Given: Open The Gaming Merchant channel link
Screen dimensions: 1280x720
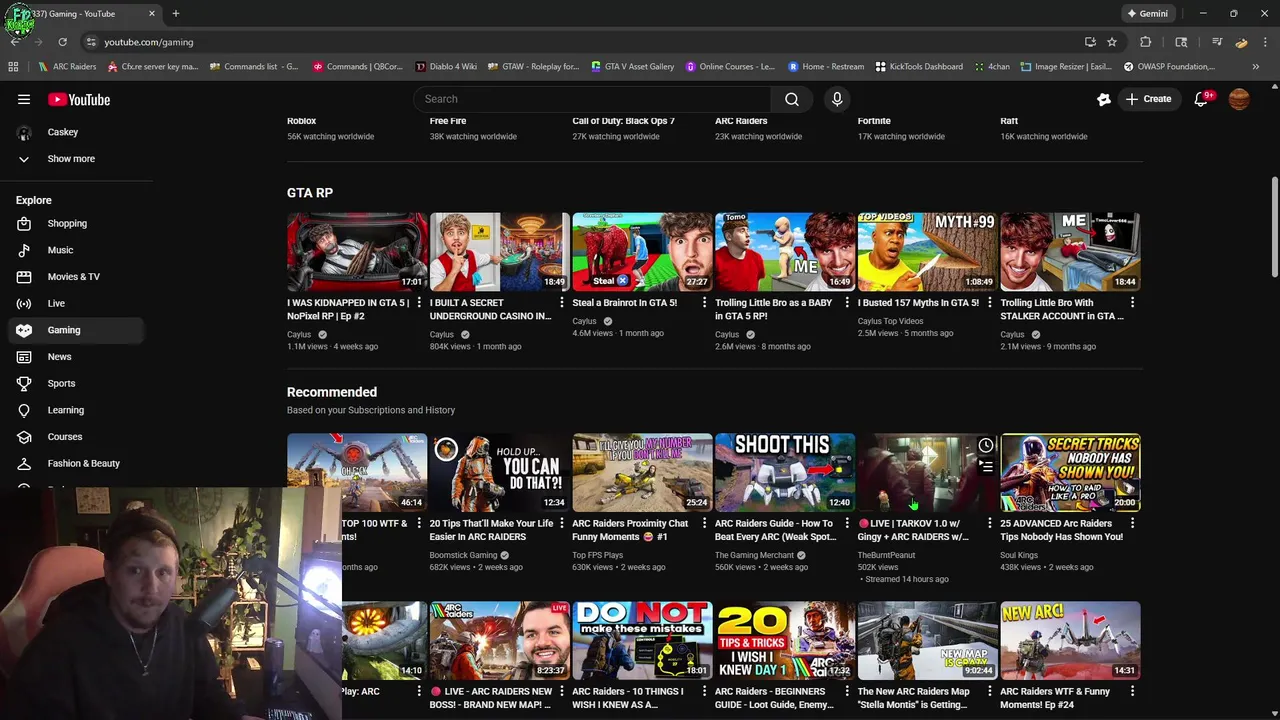Looking at the screenshot, I should point(754,555).
